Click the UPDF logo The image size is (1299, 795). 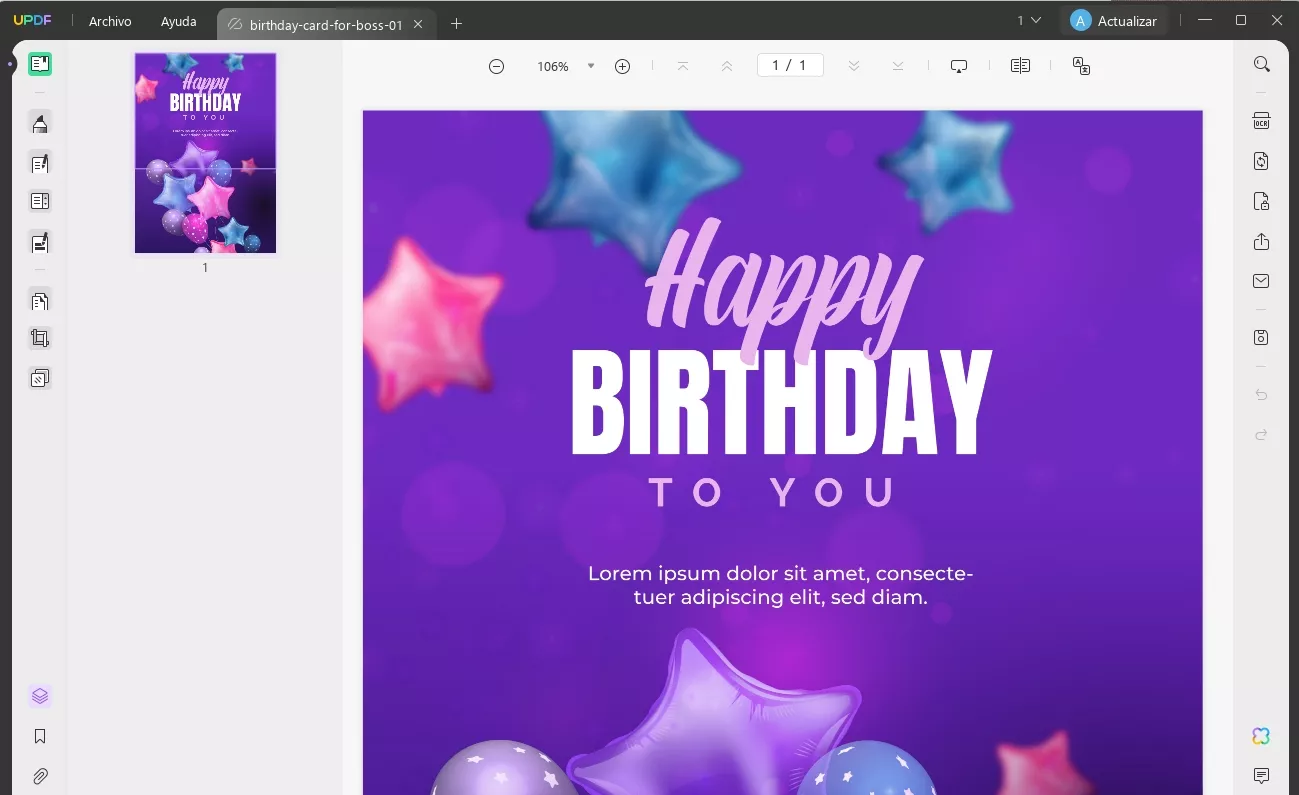[32, 21]
